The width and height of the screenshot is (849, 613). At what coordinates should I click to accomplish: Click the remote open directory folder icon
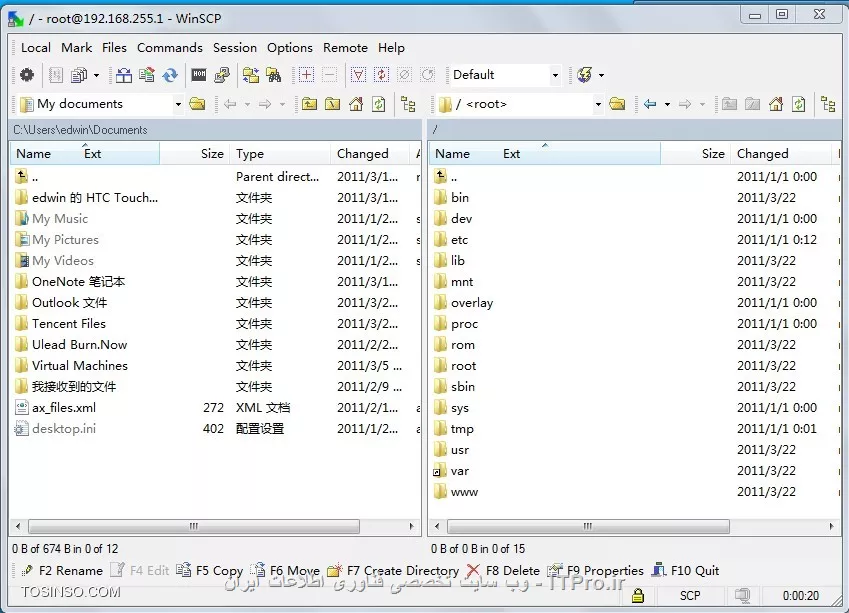[x=617, y=104]
